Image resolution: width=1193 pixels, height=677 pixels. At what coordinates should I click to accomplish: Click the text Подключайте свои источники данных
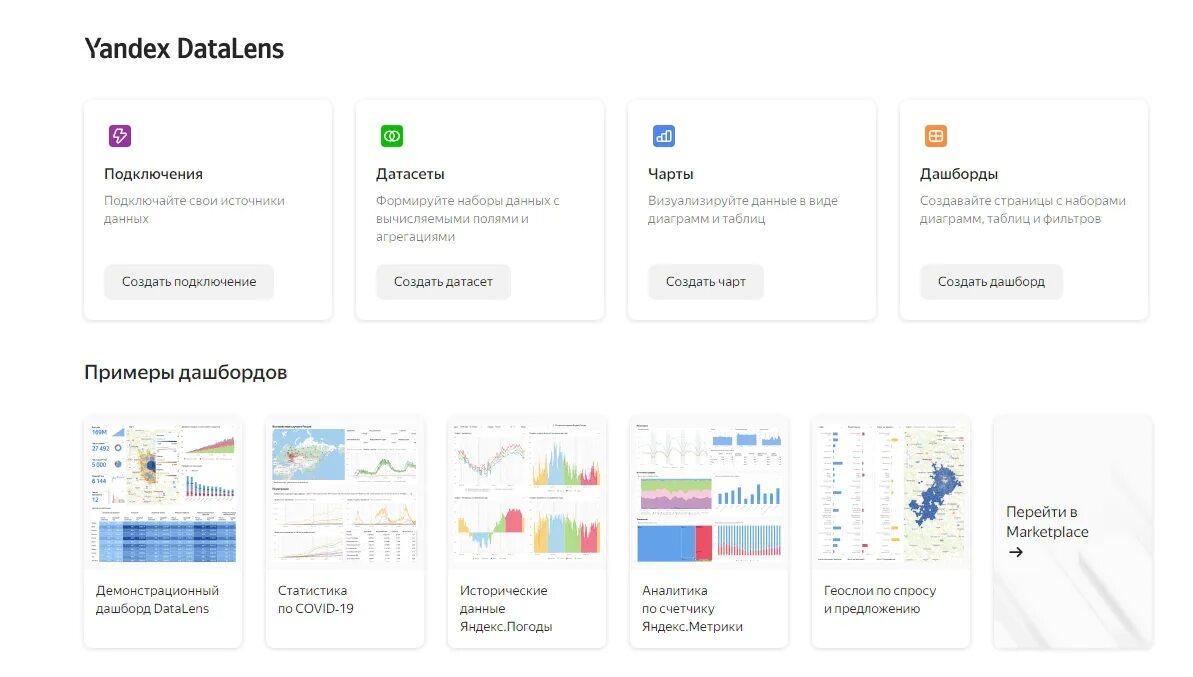pos(194,209)
